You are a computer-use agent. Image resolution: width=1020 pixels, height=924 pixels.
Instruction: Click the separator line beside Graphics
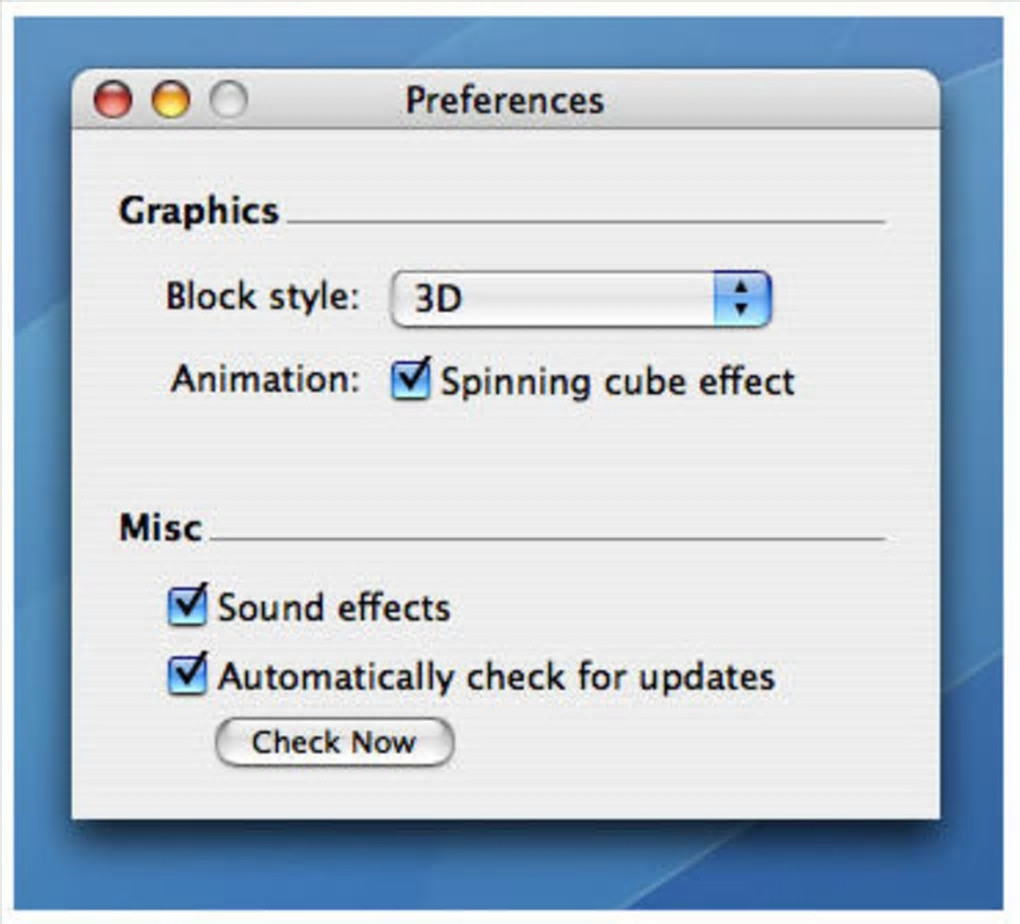585,221
